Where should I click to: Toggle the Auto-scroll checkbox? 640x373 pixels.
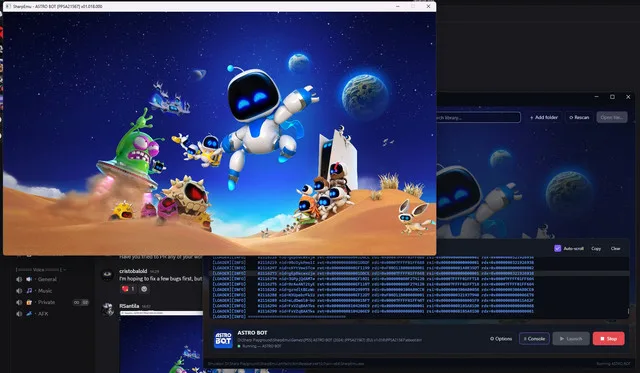tap(557, 248)
